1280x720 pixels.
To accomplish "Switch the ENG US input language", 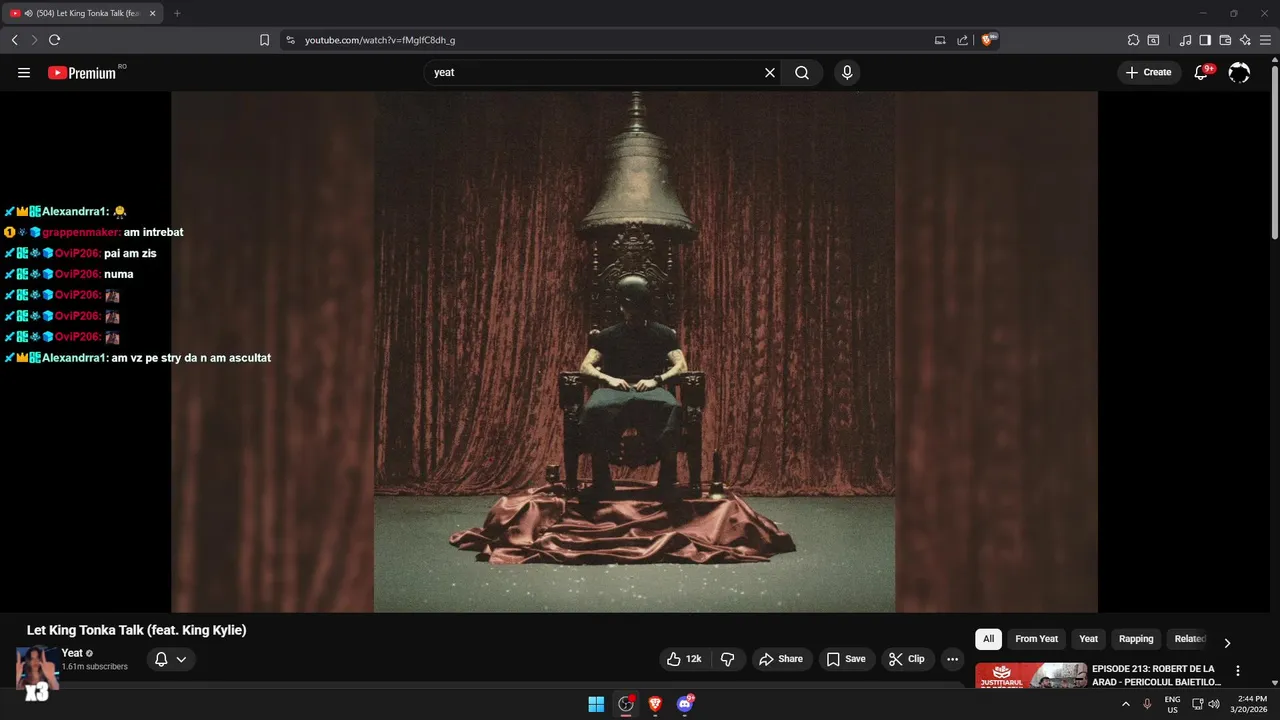I will tap(1172, 704).
